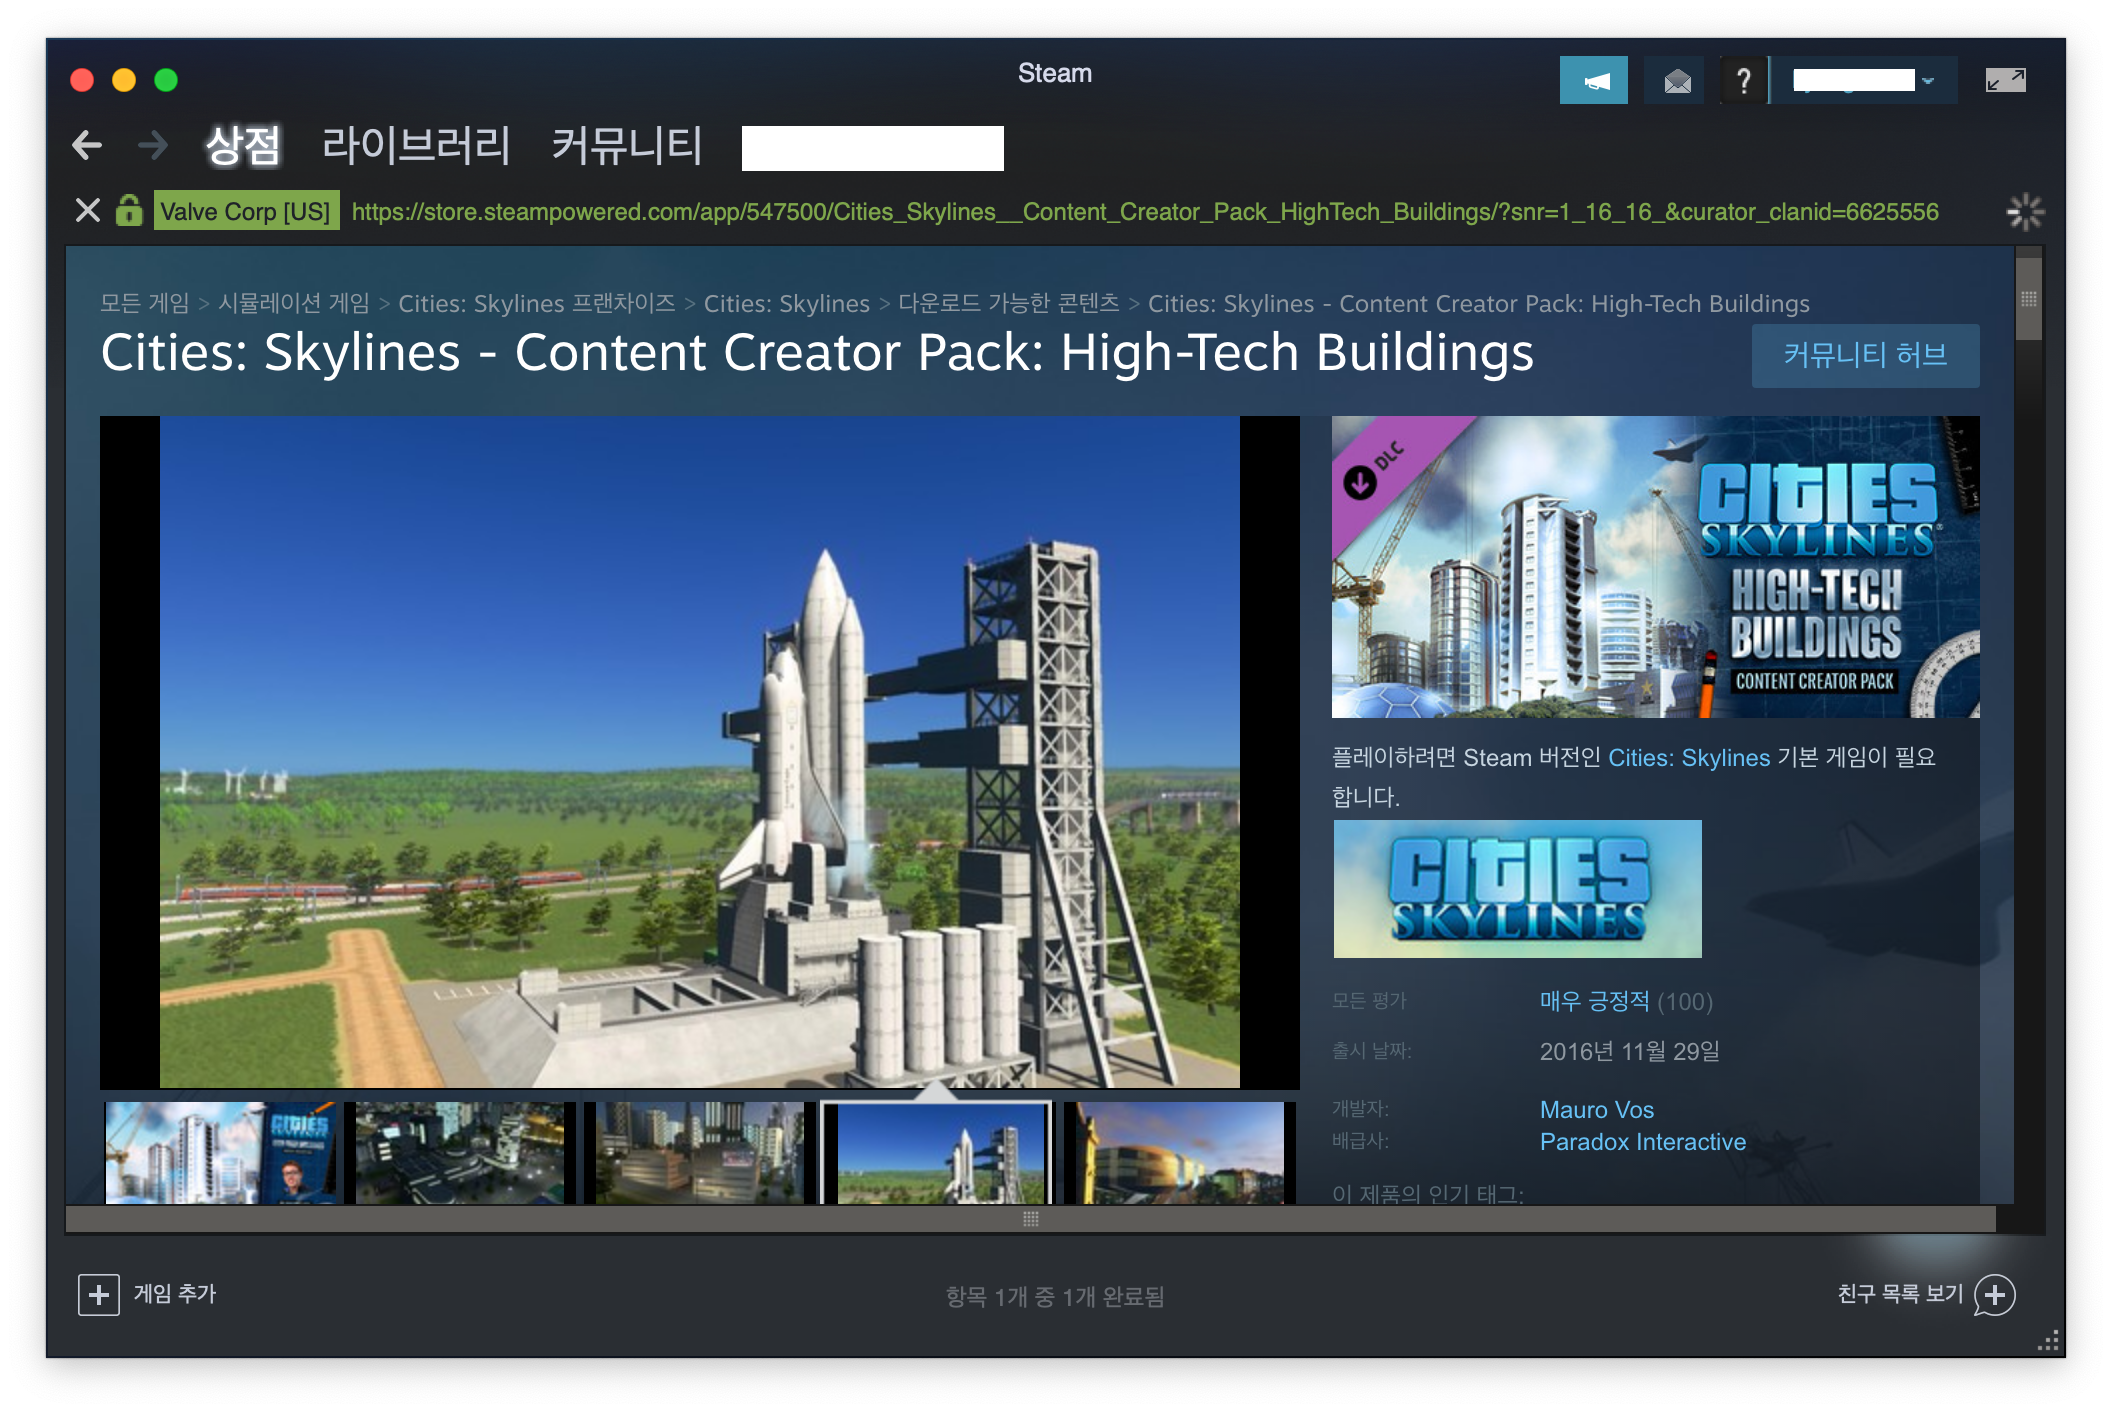The width and height of the screenshot is (2112, 1412).
Task: Click the forward navigation arrow
Action: [x=152, y=146]
